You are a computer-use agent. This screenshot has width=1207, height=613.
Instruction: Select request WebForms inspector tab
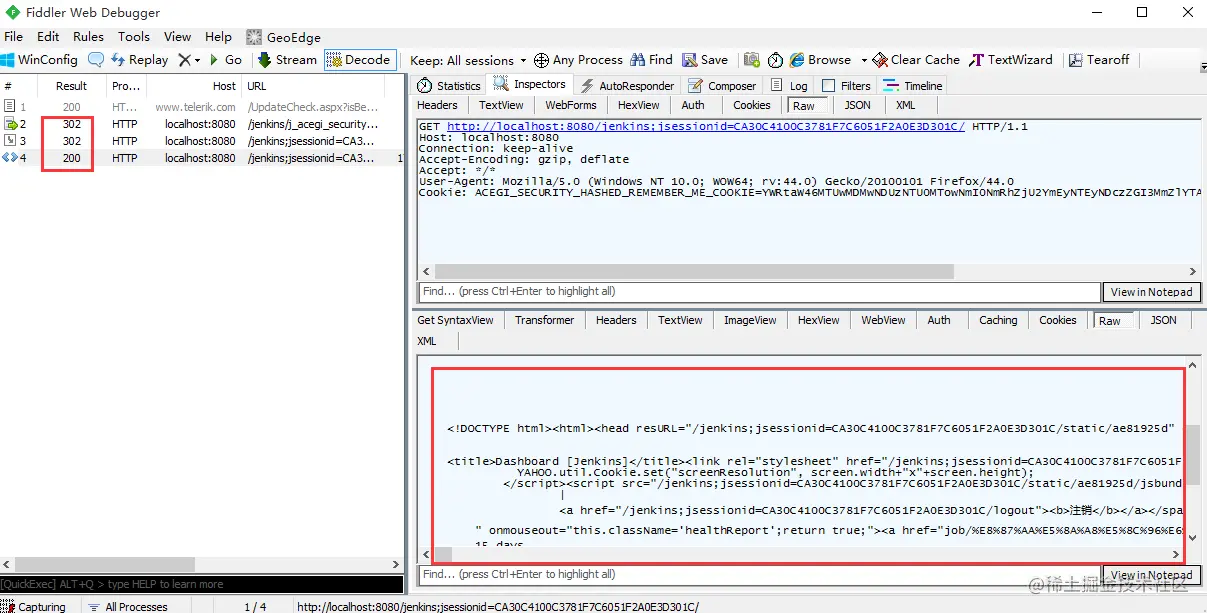click(x=571, y=105)
